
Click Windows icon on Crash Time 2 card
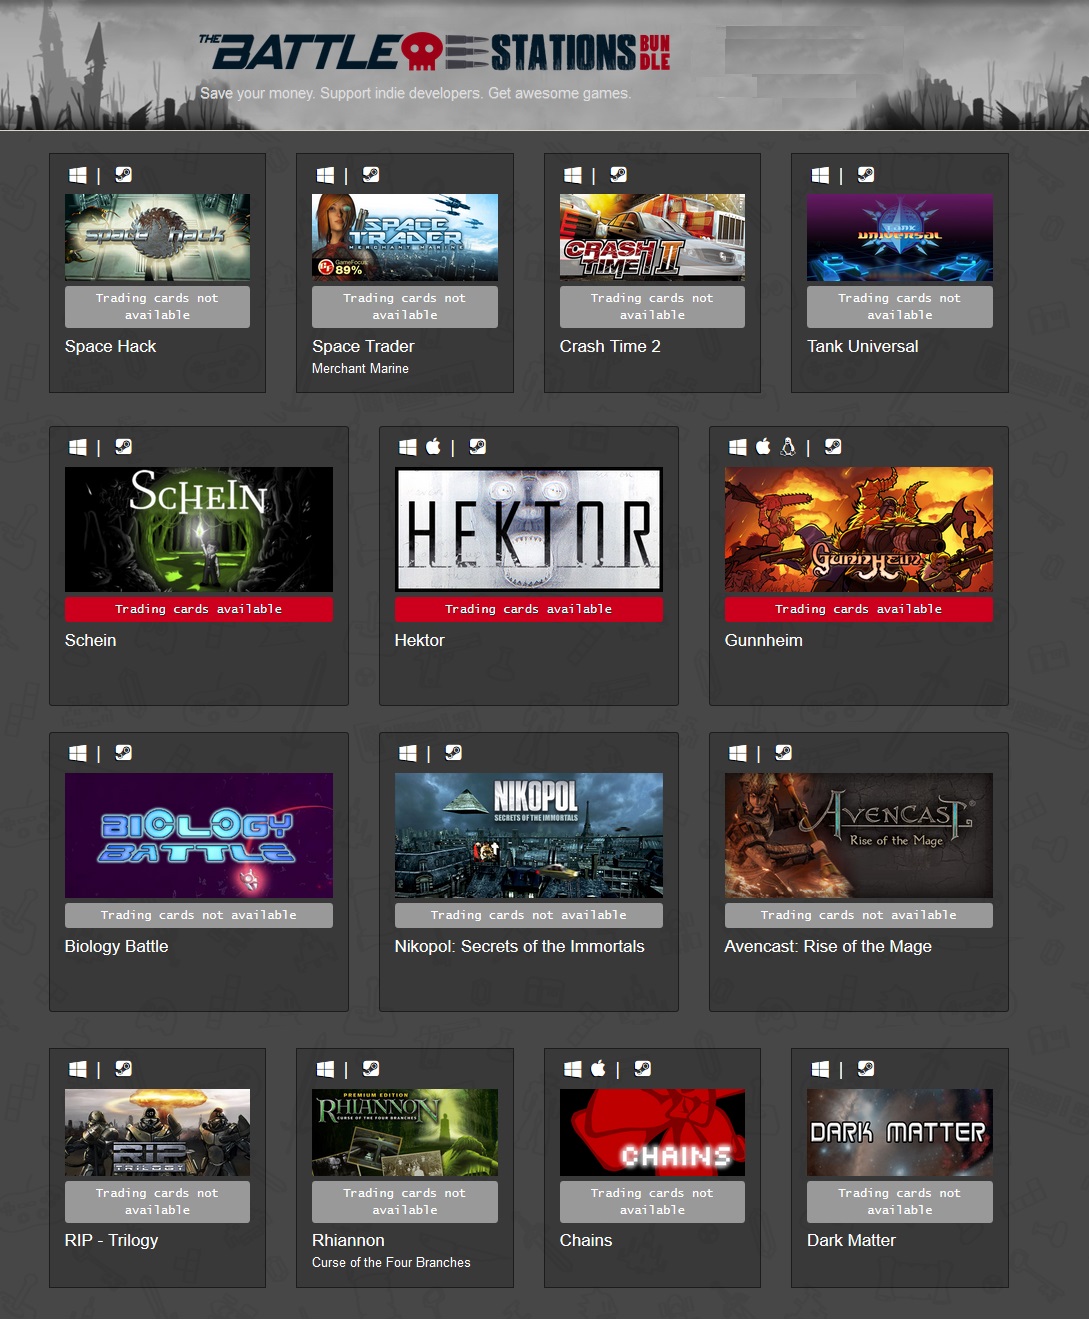tap(573, 175)
